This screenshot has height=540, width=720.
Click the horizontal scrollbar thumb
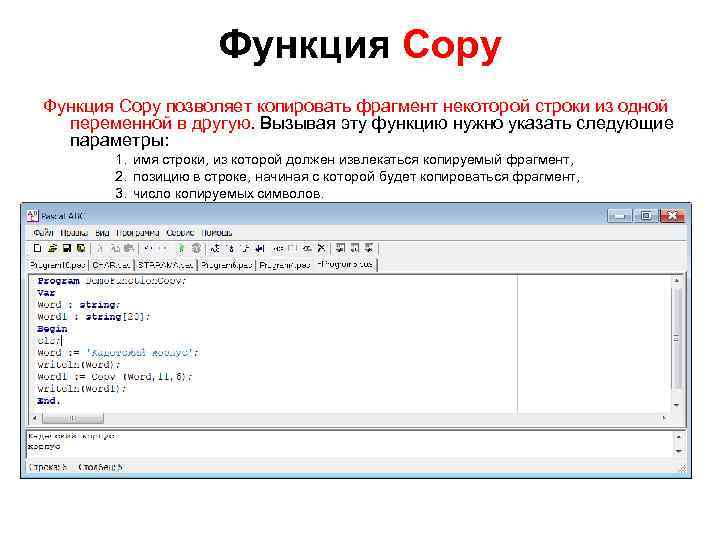pyautogui.click(x=73, y=418)
